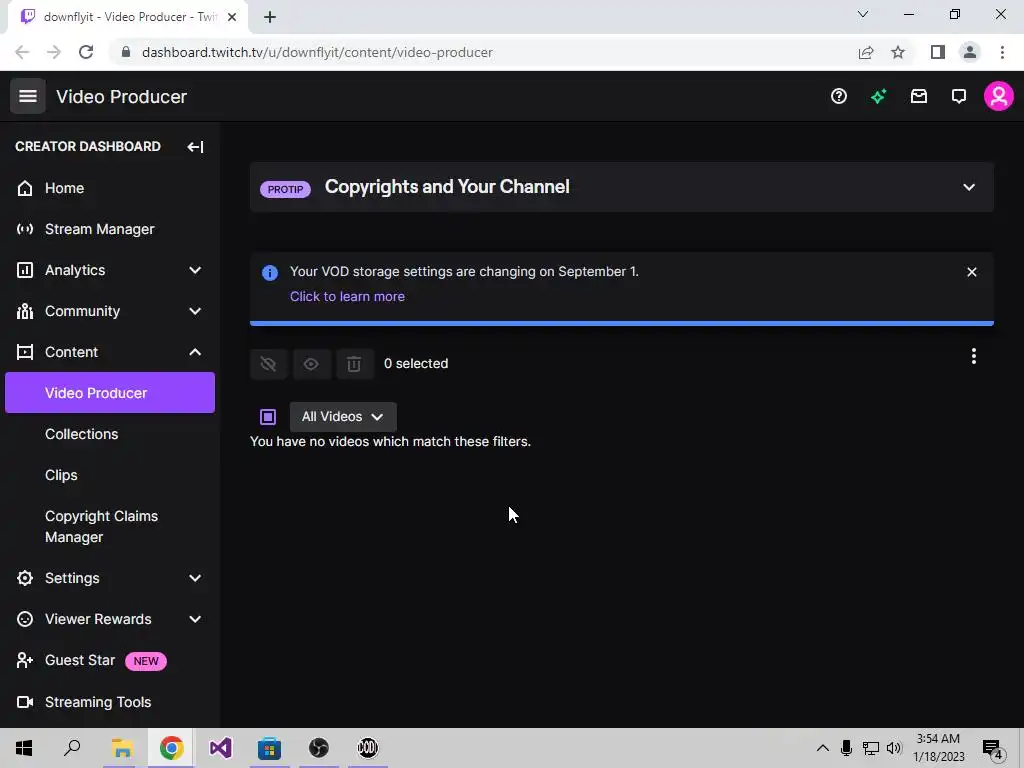1024x768 pixels.
Task: Collapse the Content section chevron
Action: coord(195,352)
